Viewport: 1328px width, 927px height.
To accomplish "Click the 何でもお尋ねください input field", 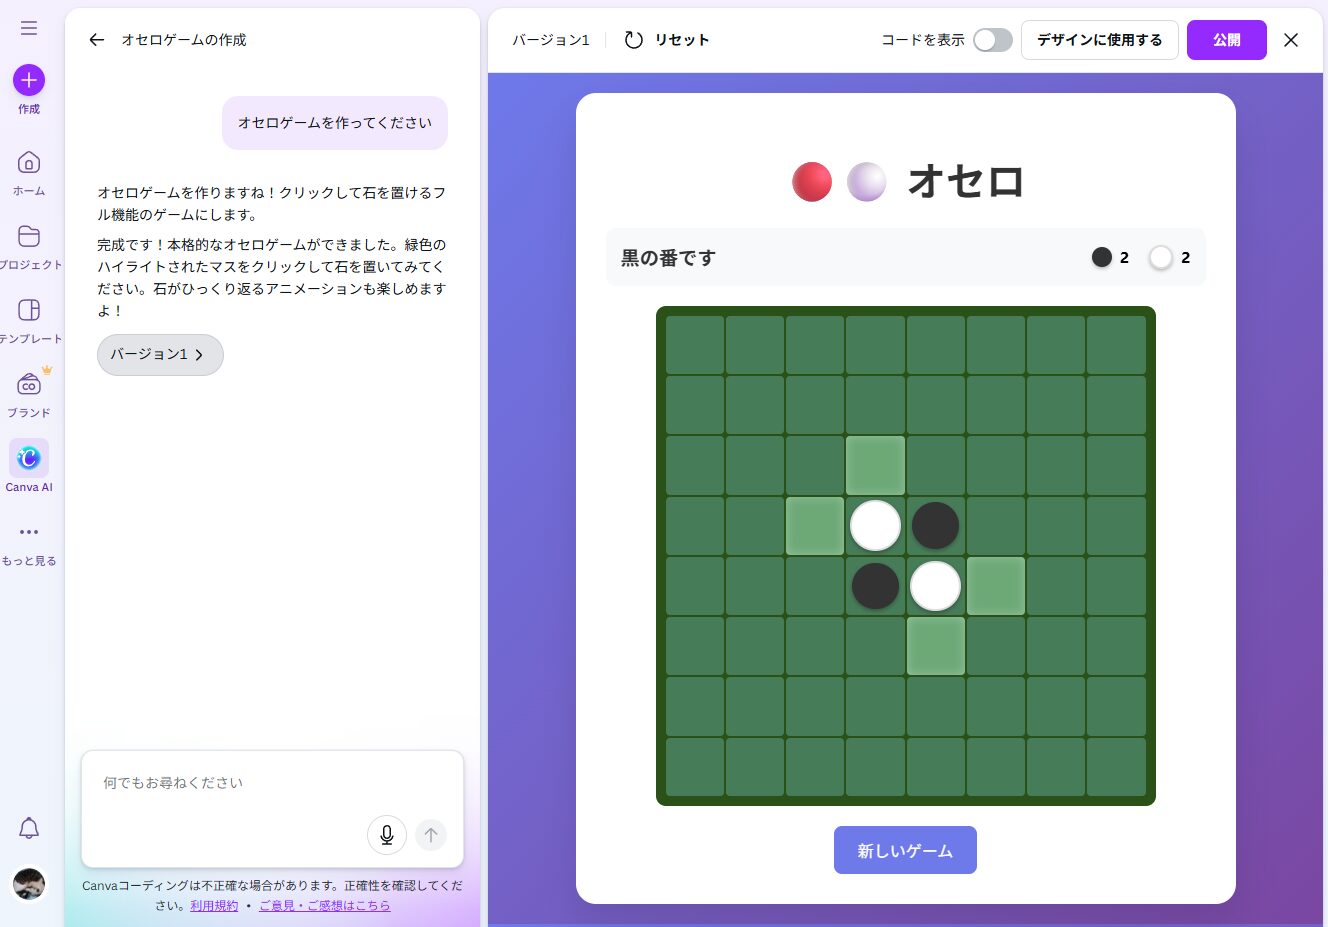I will [230, 783].
